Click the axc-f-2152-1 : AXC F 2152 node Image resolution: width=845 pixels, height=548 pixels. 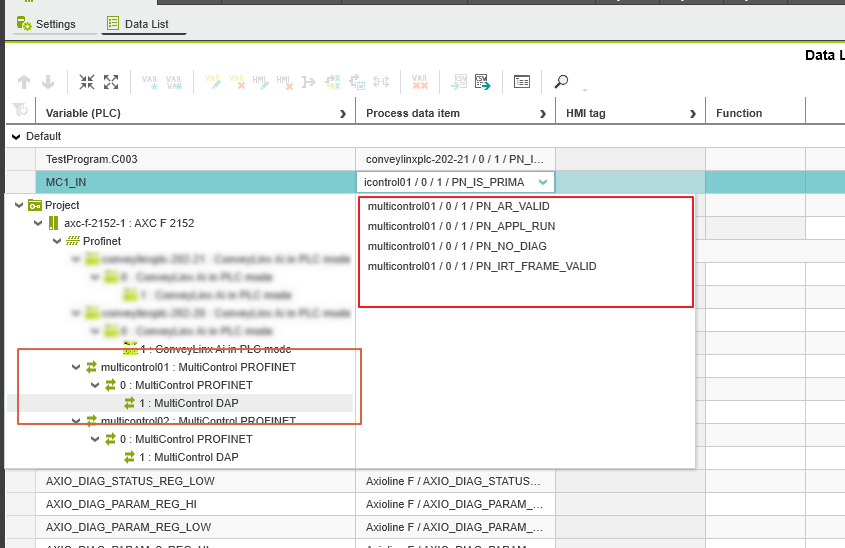(128, 223)
